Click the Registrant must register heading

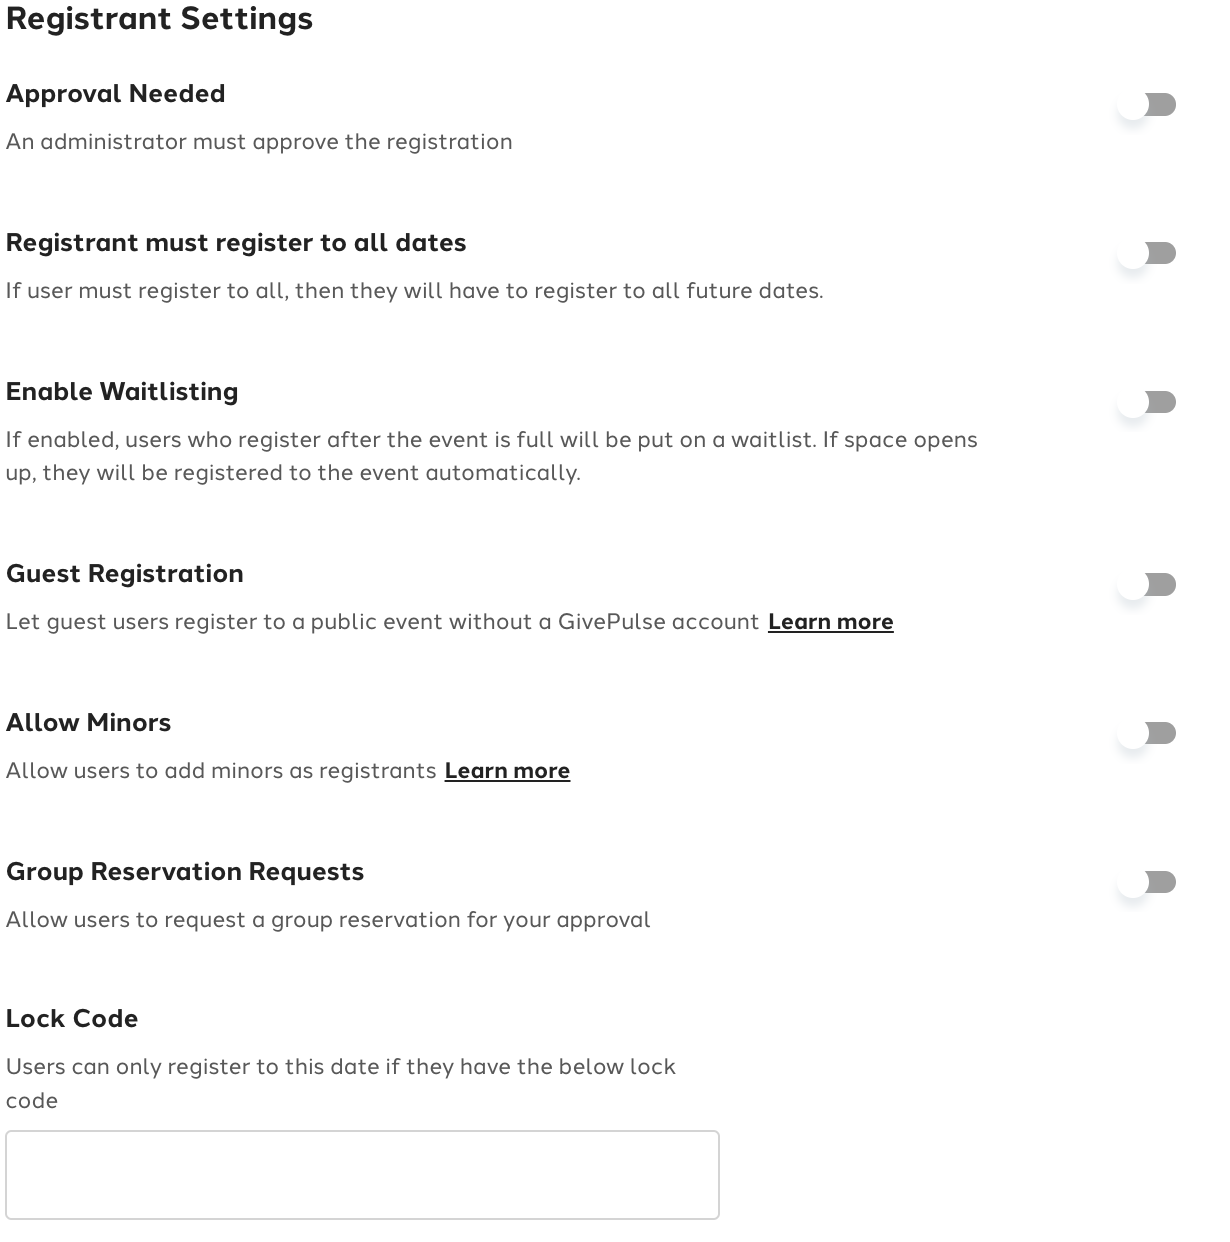click(236, 243)
